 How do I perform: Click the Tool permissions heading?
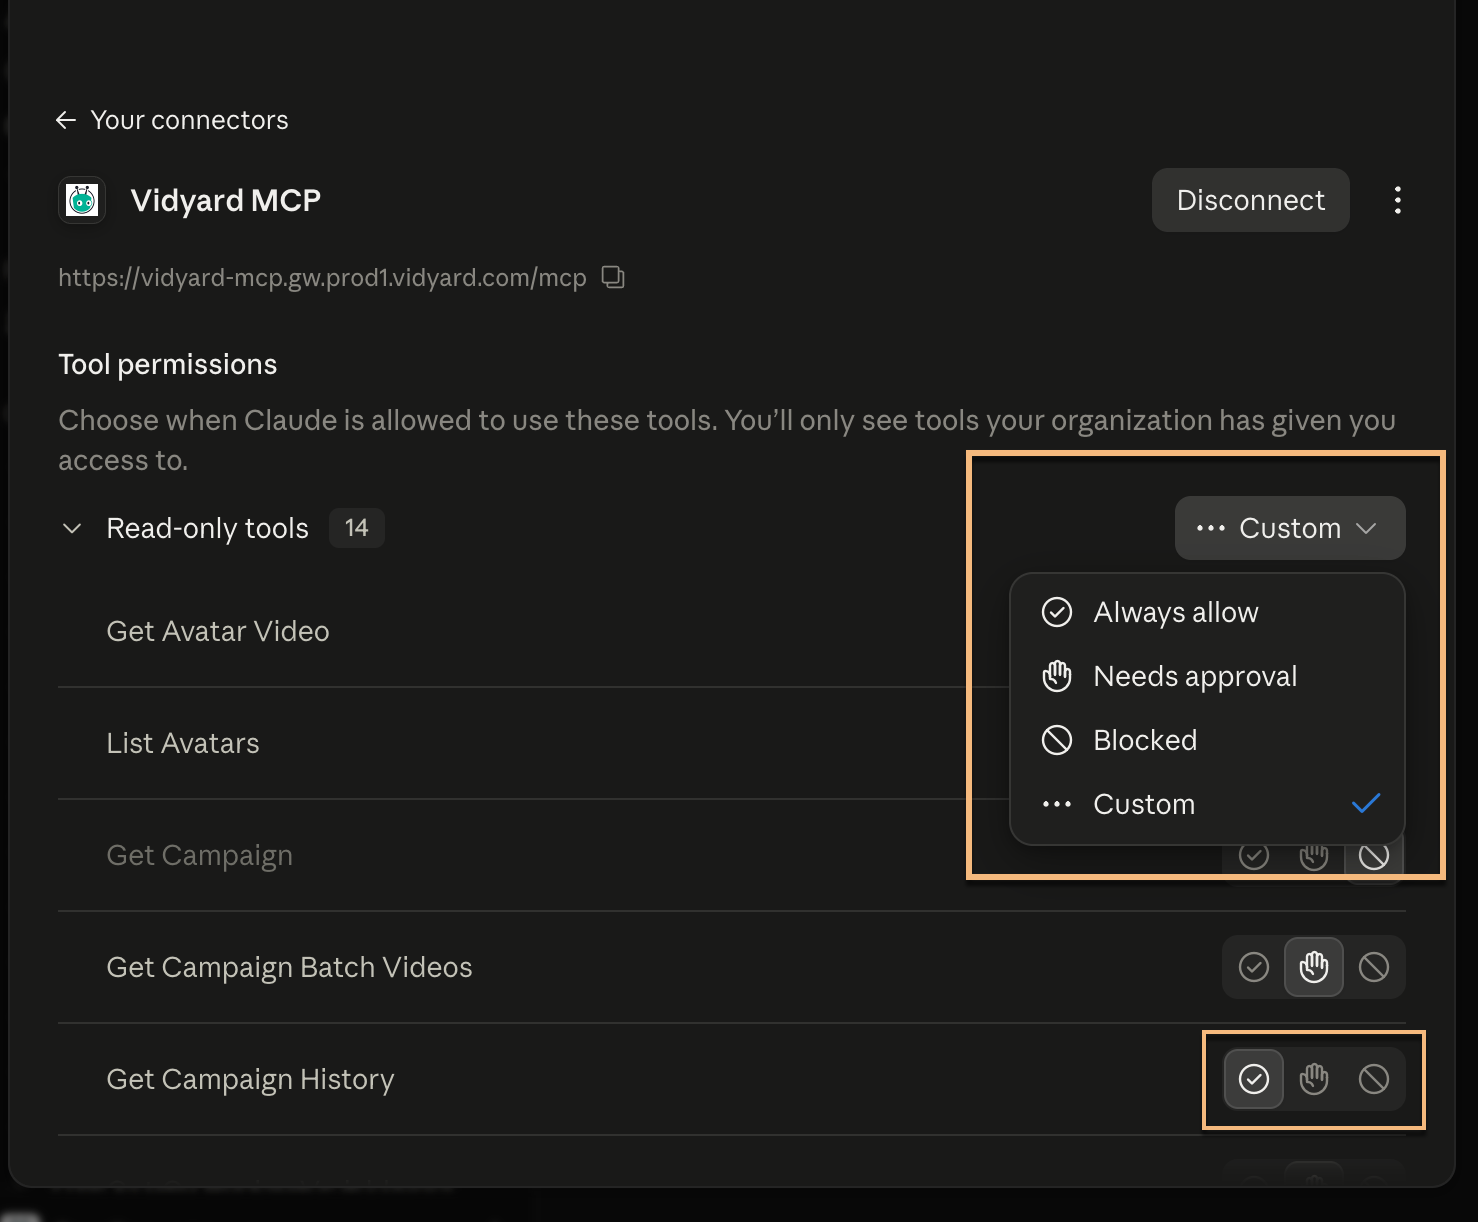(x=168, y=364)
